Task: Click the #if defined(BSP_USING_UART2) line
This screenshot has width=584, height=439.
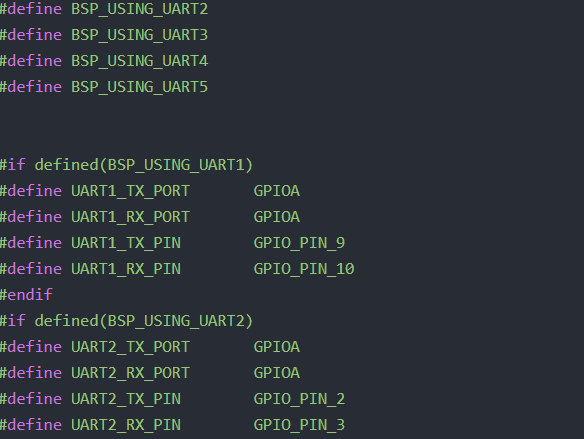Action: click(x=126, y=321)
